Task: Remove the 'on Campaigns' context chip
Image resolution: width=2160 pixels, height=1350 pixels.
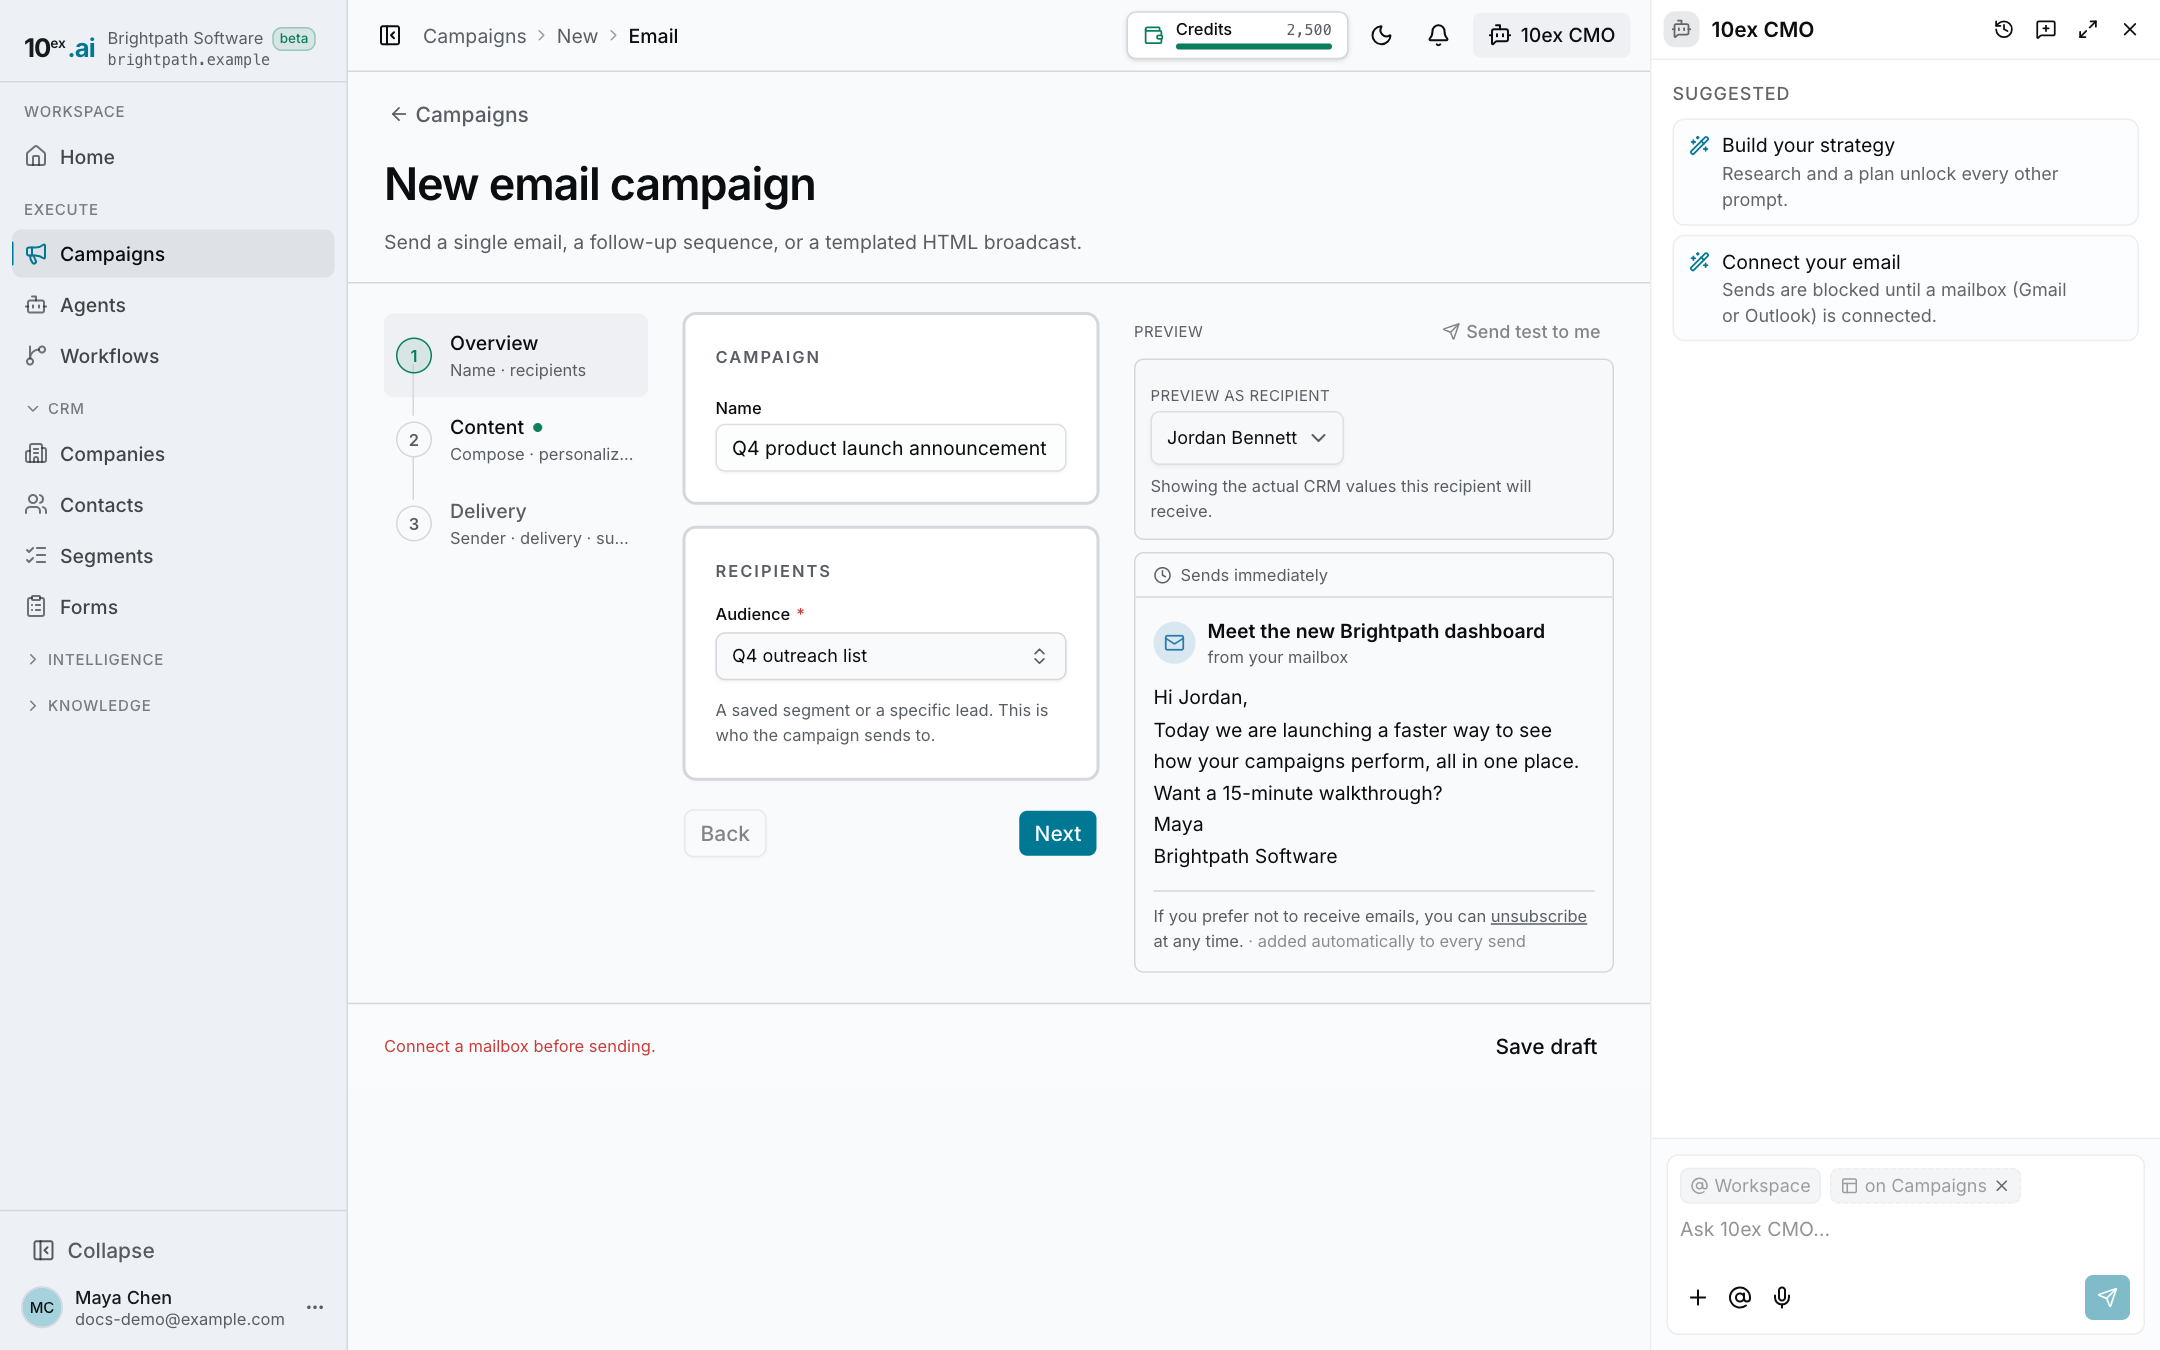Action: [x=2001, y=1186]
